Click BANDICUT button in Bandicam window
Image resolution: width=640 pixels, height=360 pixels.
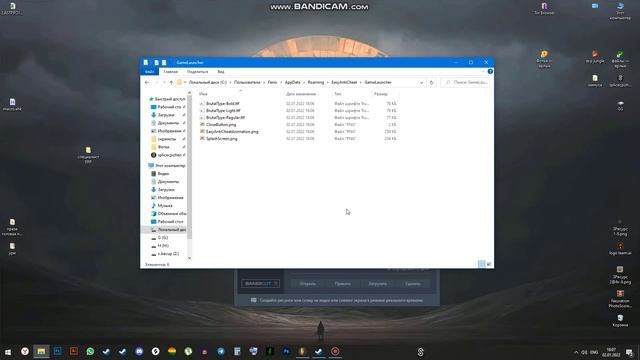point(260,283)
